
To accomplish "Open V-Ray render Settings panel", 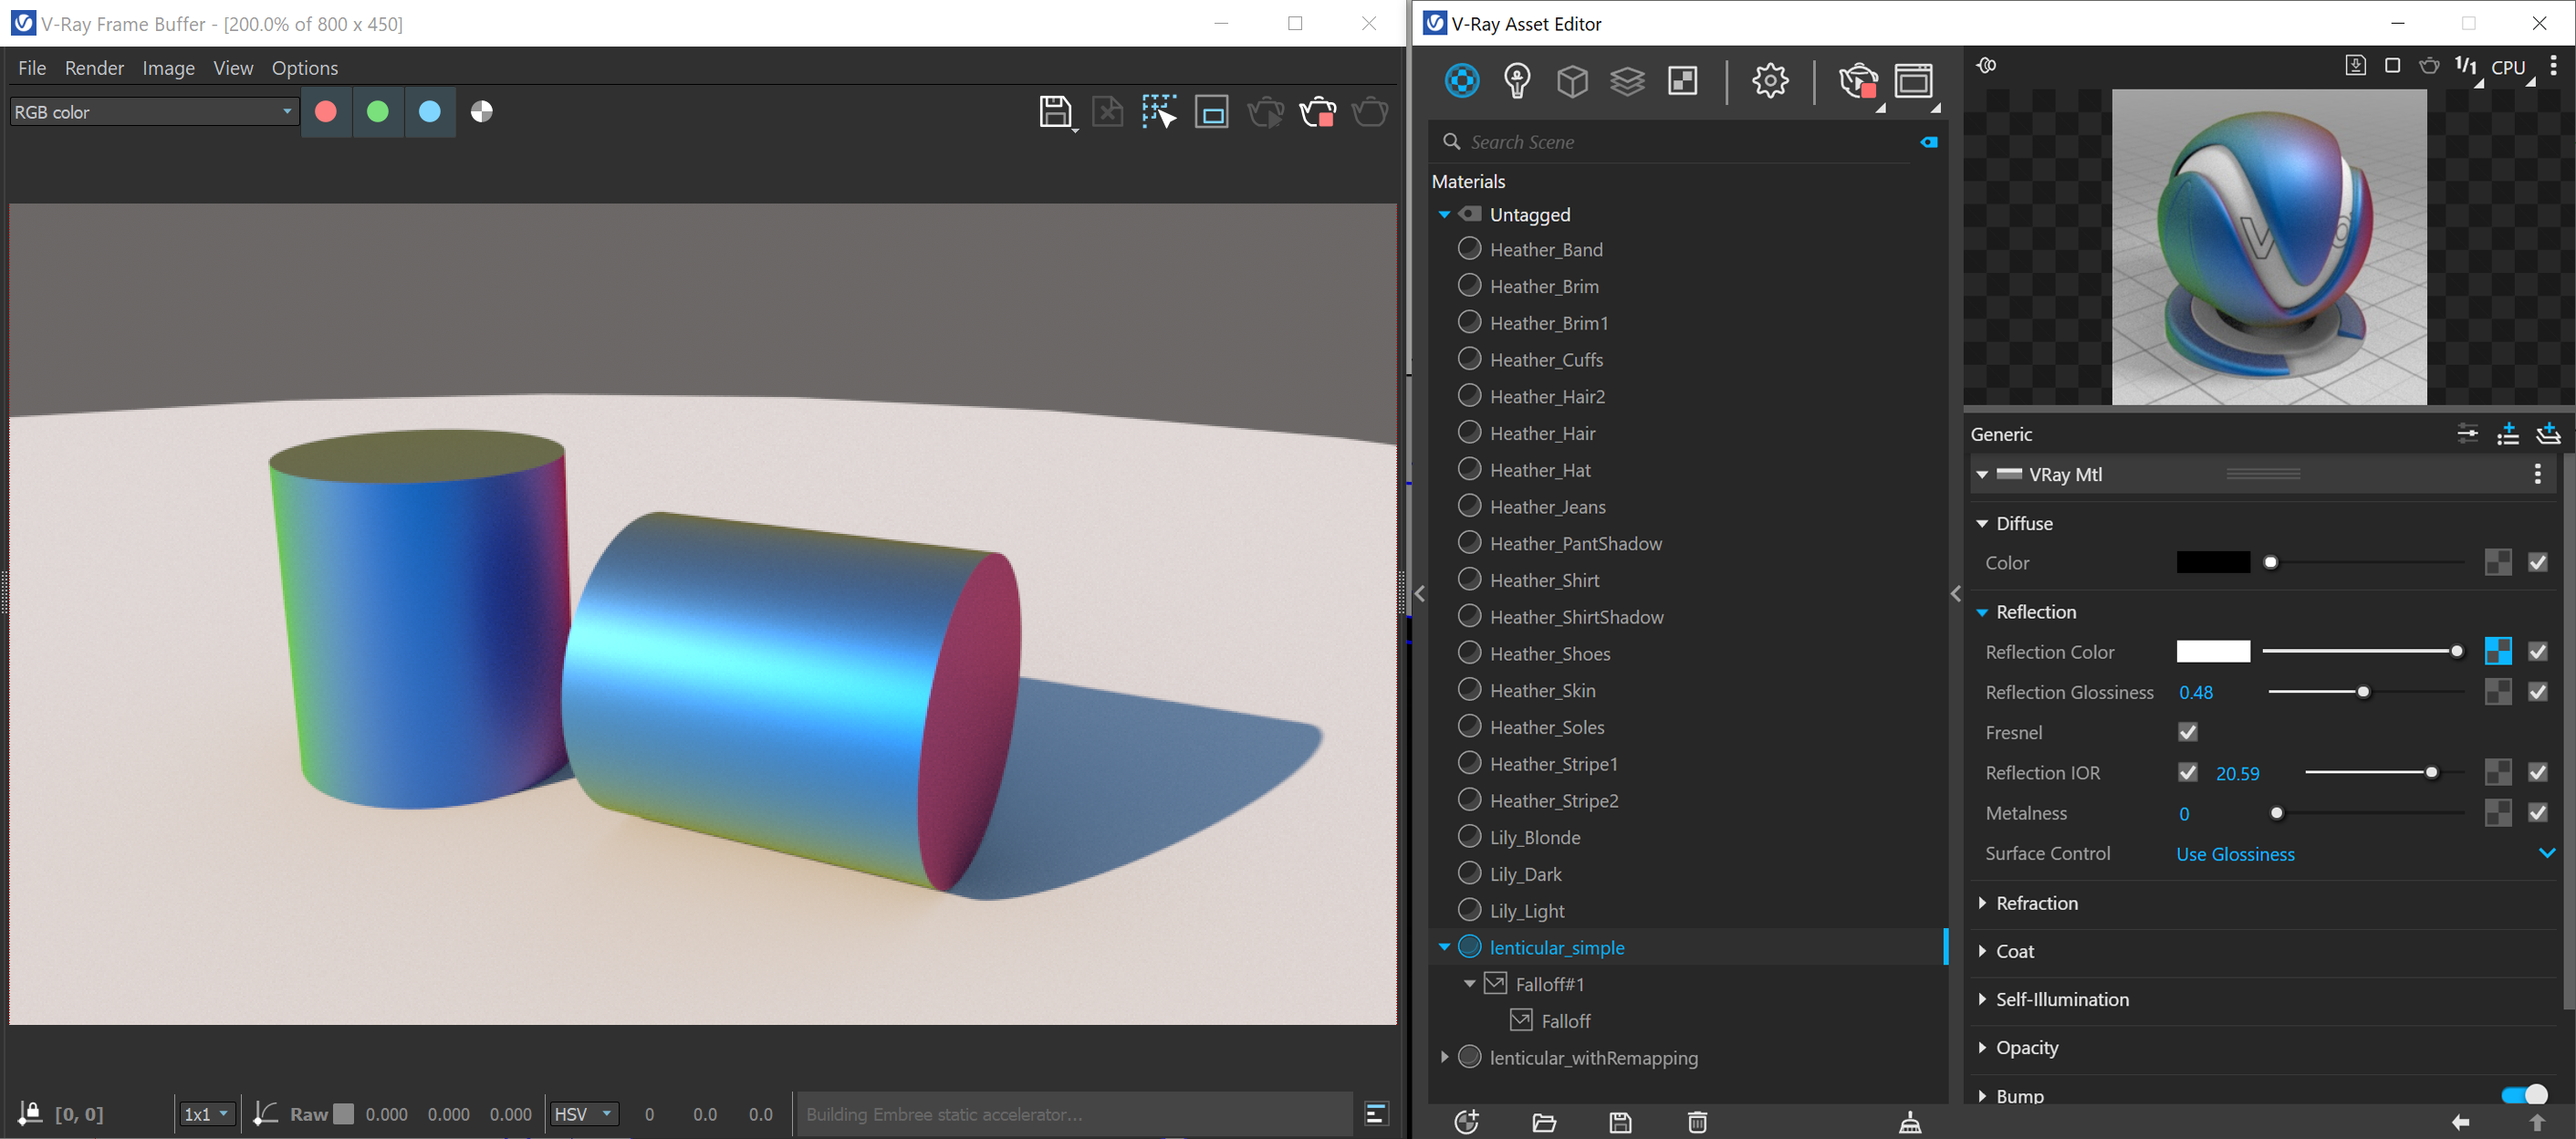I will (x=1770, y=81).
